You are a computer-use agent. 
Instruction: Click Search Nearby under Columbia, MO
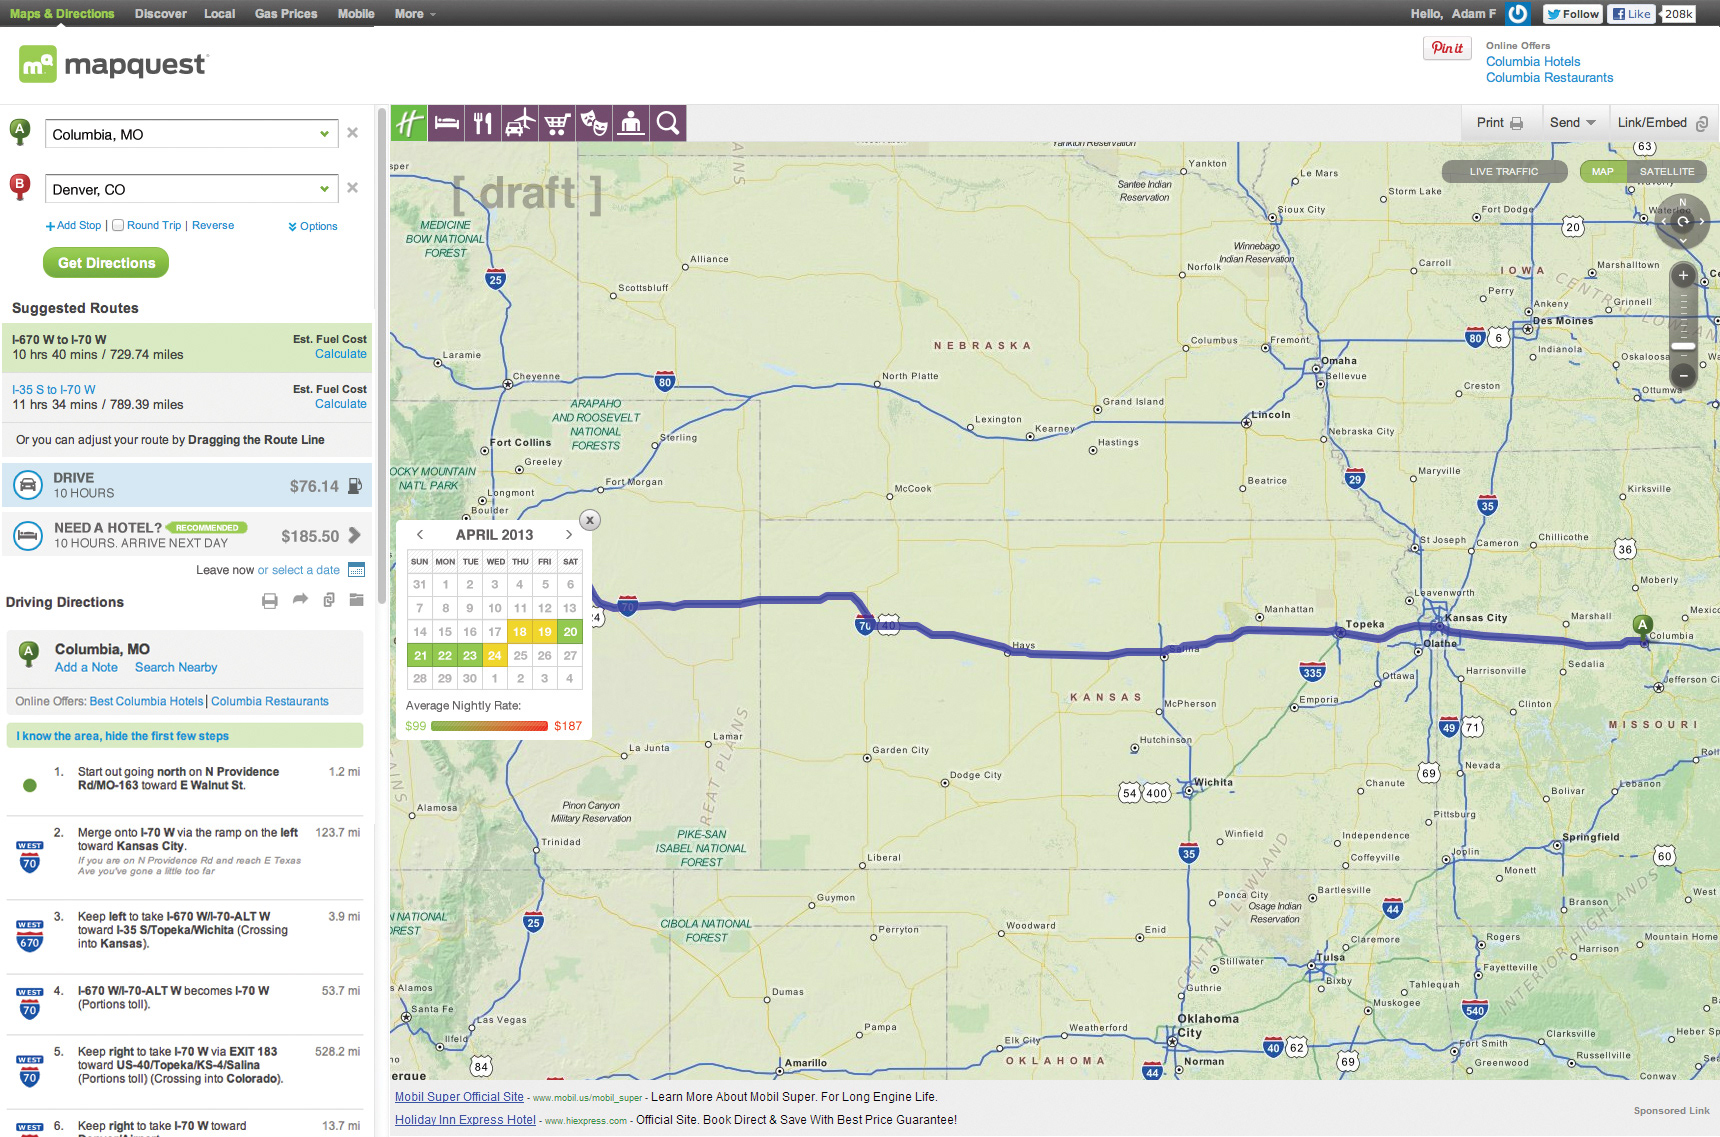pyautogui.click(x=176, y=667)
